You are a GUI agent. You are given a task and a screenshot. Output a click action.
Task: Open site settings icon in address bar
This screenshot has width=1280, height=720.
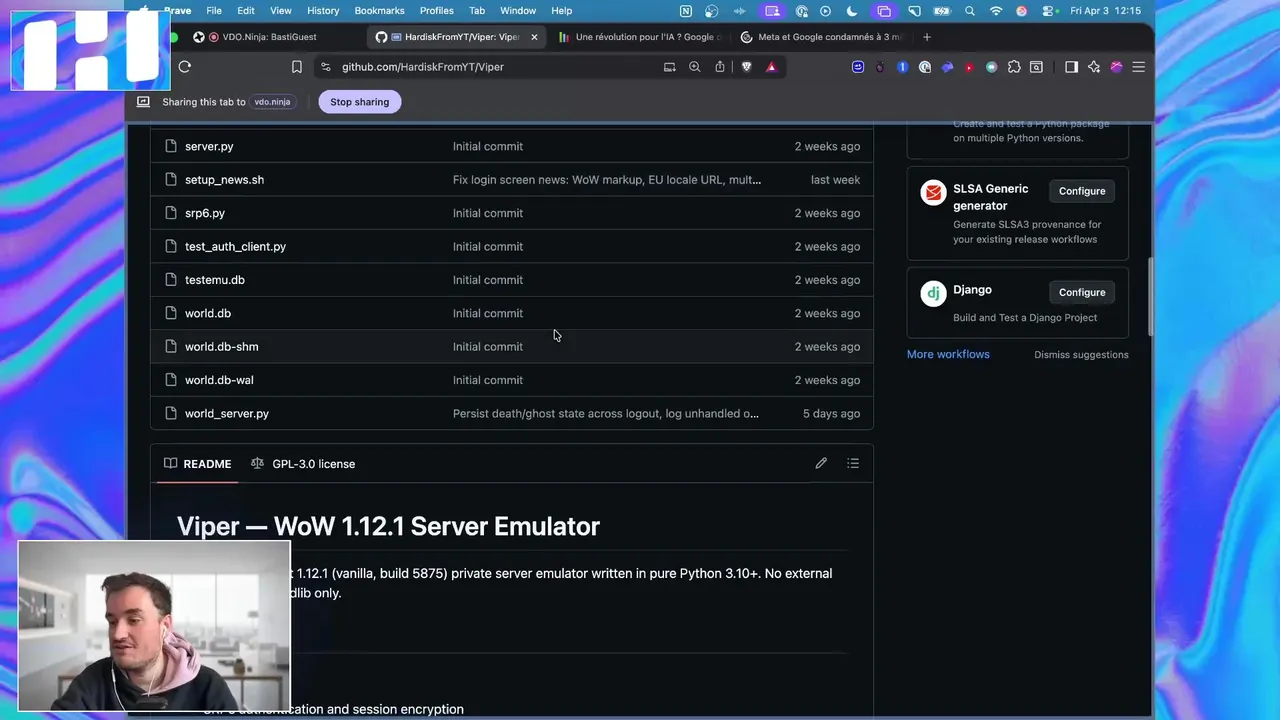pyautogui.click(x=325, y=67)
